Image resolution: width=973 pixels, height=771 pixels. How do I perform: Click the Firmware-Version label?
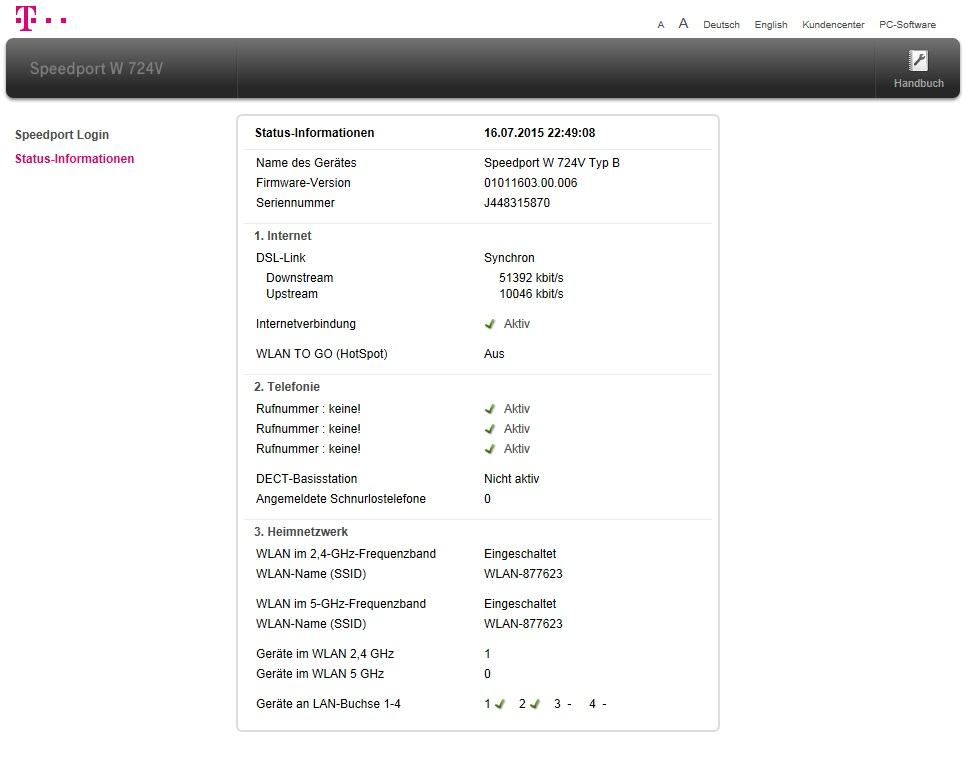point(303,183)
